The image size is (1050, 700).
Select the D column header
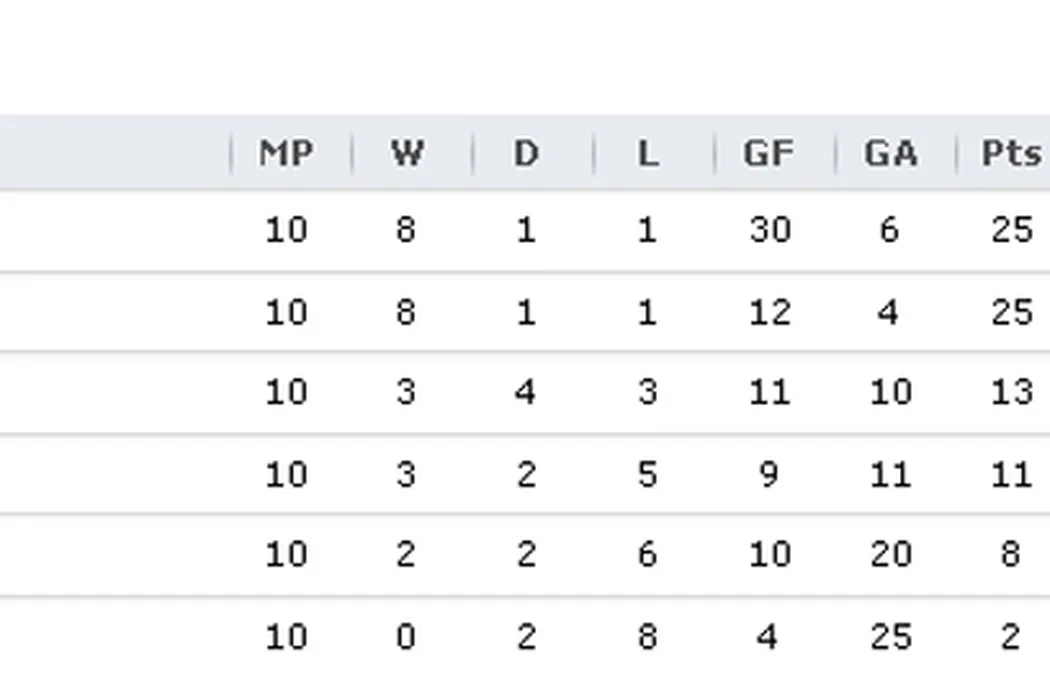526,154
